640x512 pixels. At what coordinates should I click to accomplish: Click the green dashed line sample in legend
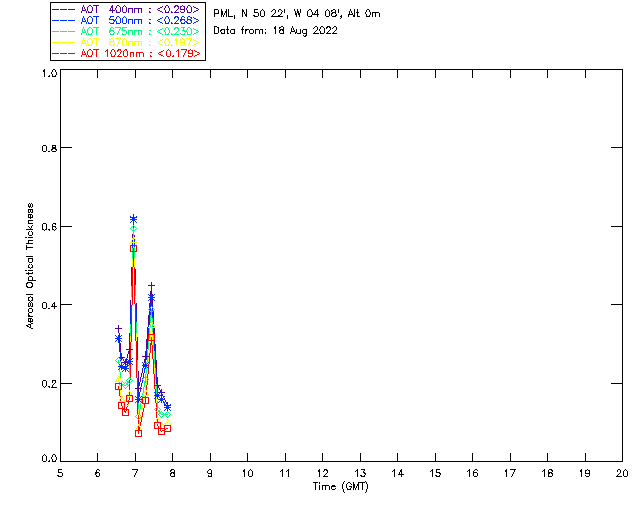click(64, 31)
